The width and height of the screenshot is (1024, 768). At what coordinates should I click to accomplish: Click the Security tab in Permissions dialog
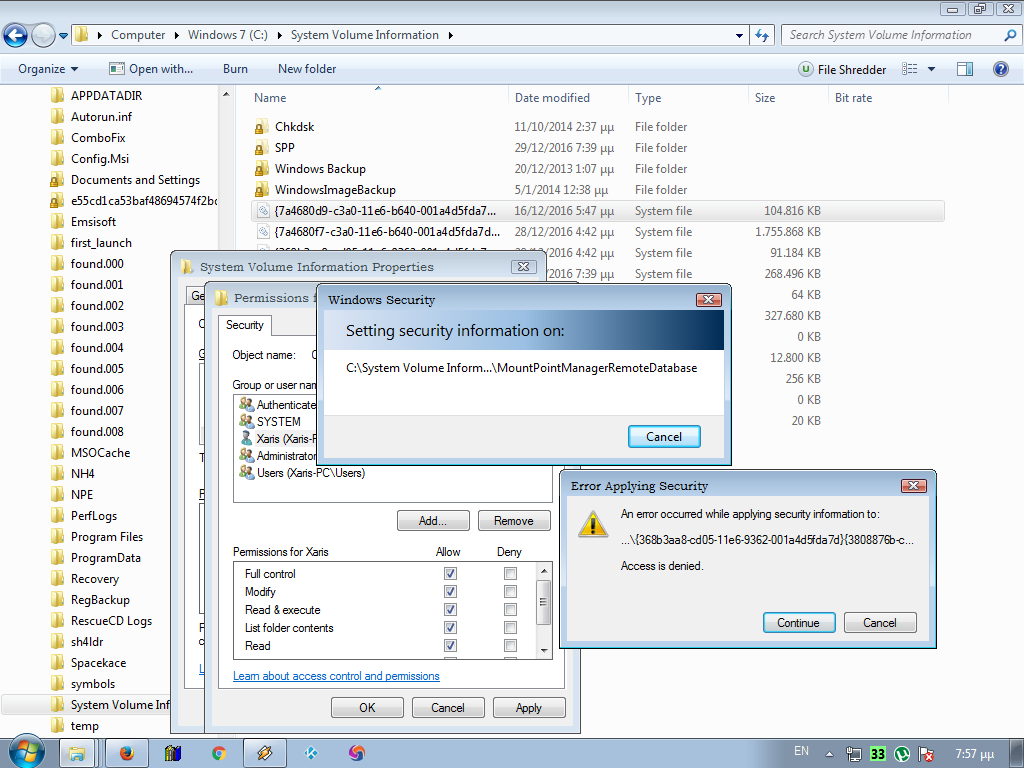(245, 325)
